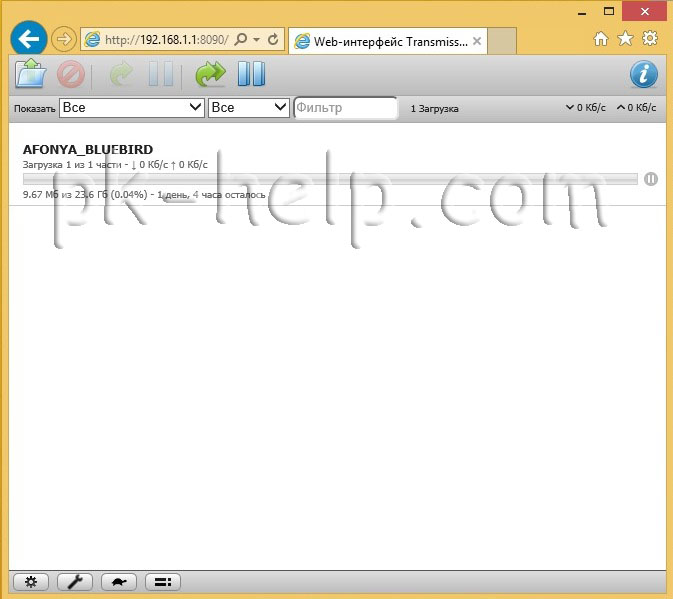Click the browser forward button
673x599 pixels.
pos(64,39)
